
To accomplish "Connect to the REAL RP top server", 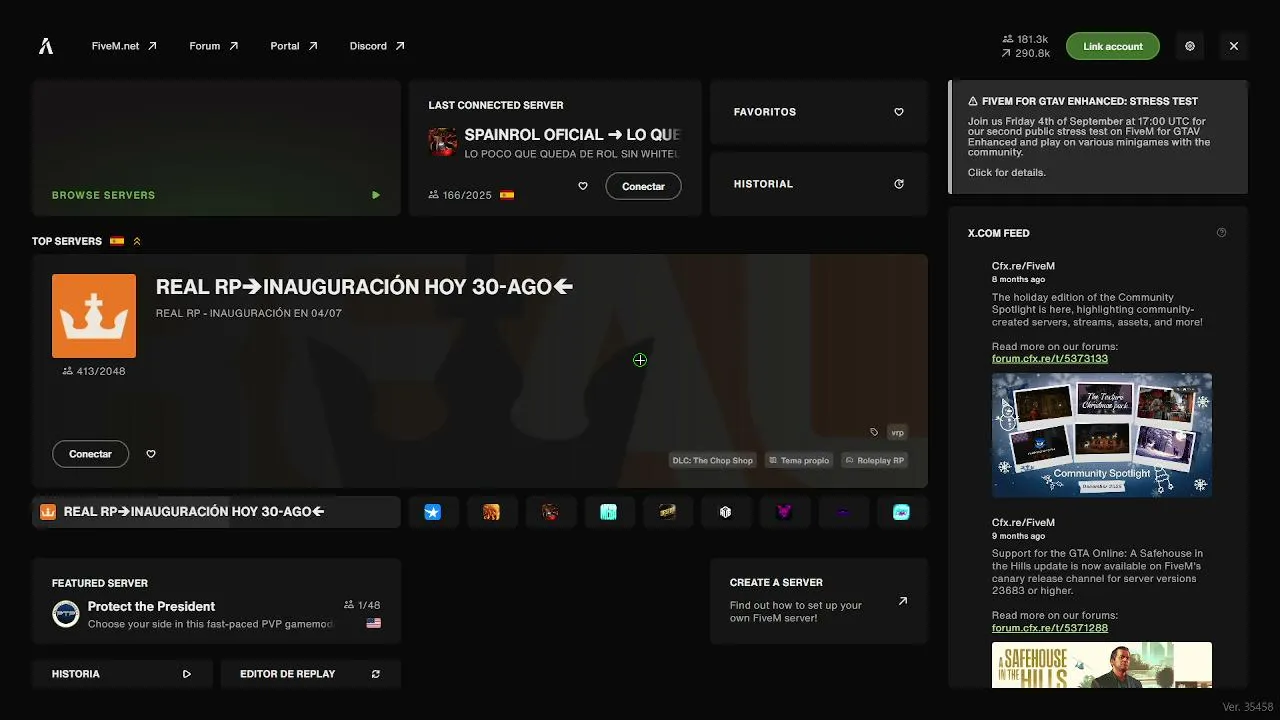I will 90,454.
